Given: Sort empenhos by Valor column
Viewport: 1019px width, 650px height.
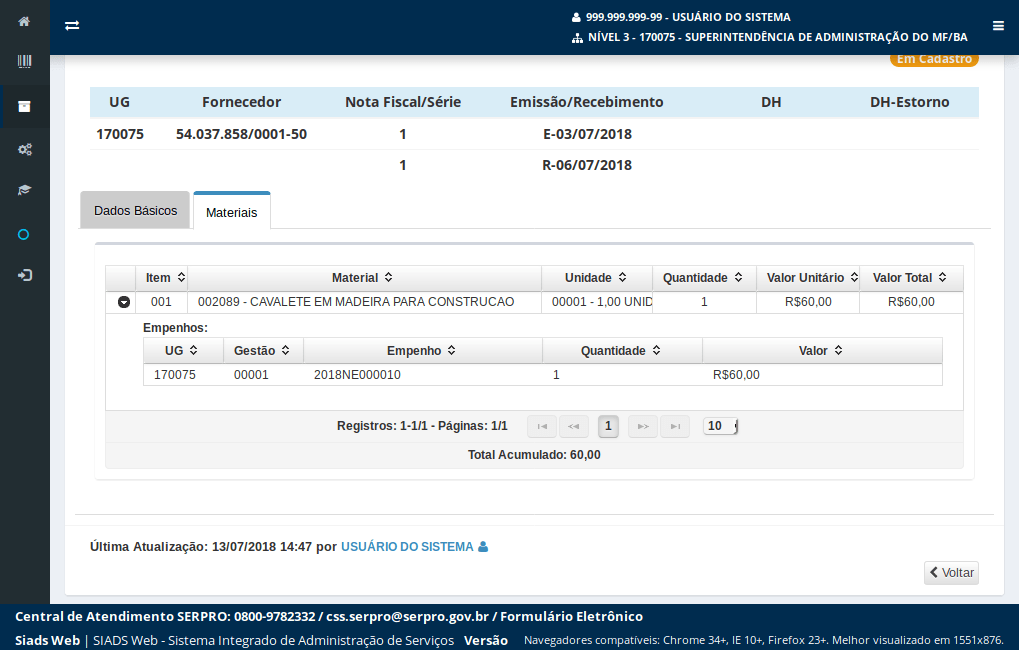Looking at the screenshot, I should point(838,350).
